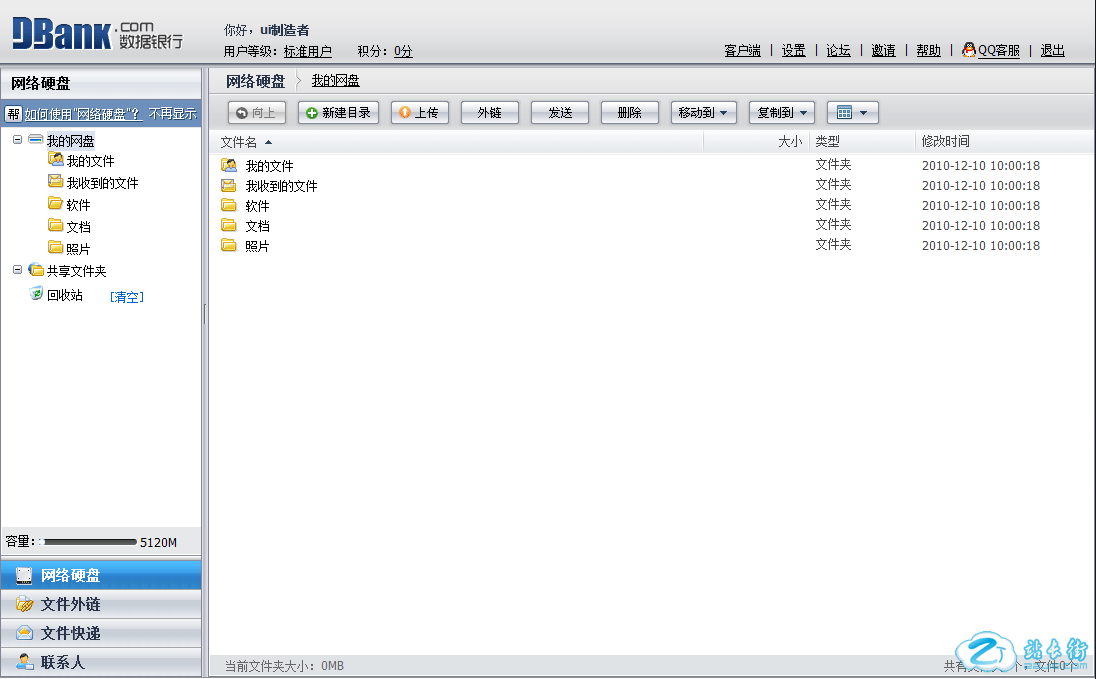The height and width of the screenshot is (679, 1096).
Task: Click the help icon beside 如何使用网络硬盘
Action: [x=14, y=114]
